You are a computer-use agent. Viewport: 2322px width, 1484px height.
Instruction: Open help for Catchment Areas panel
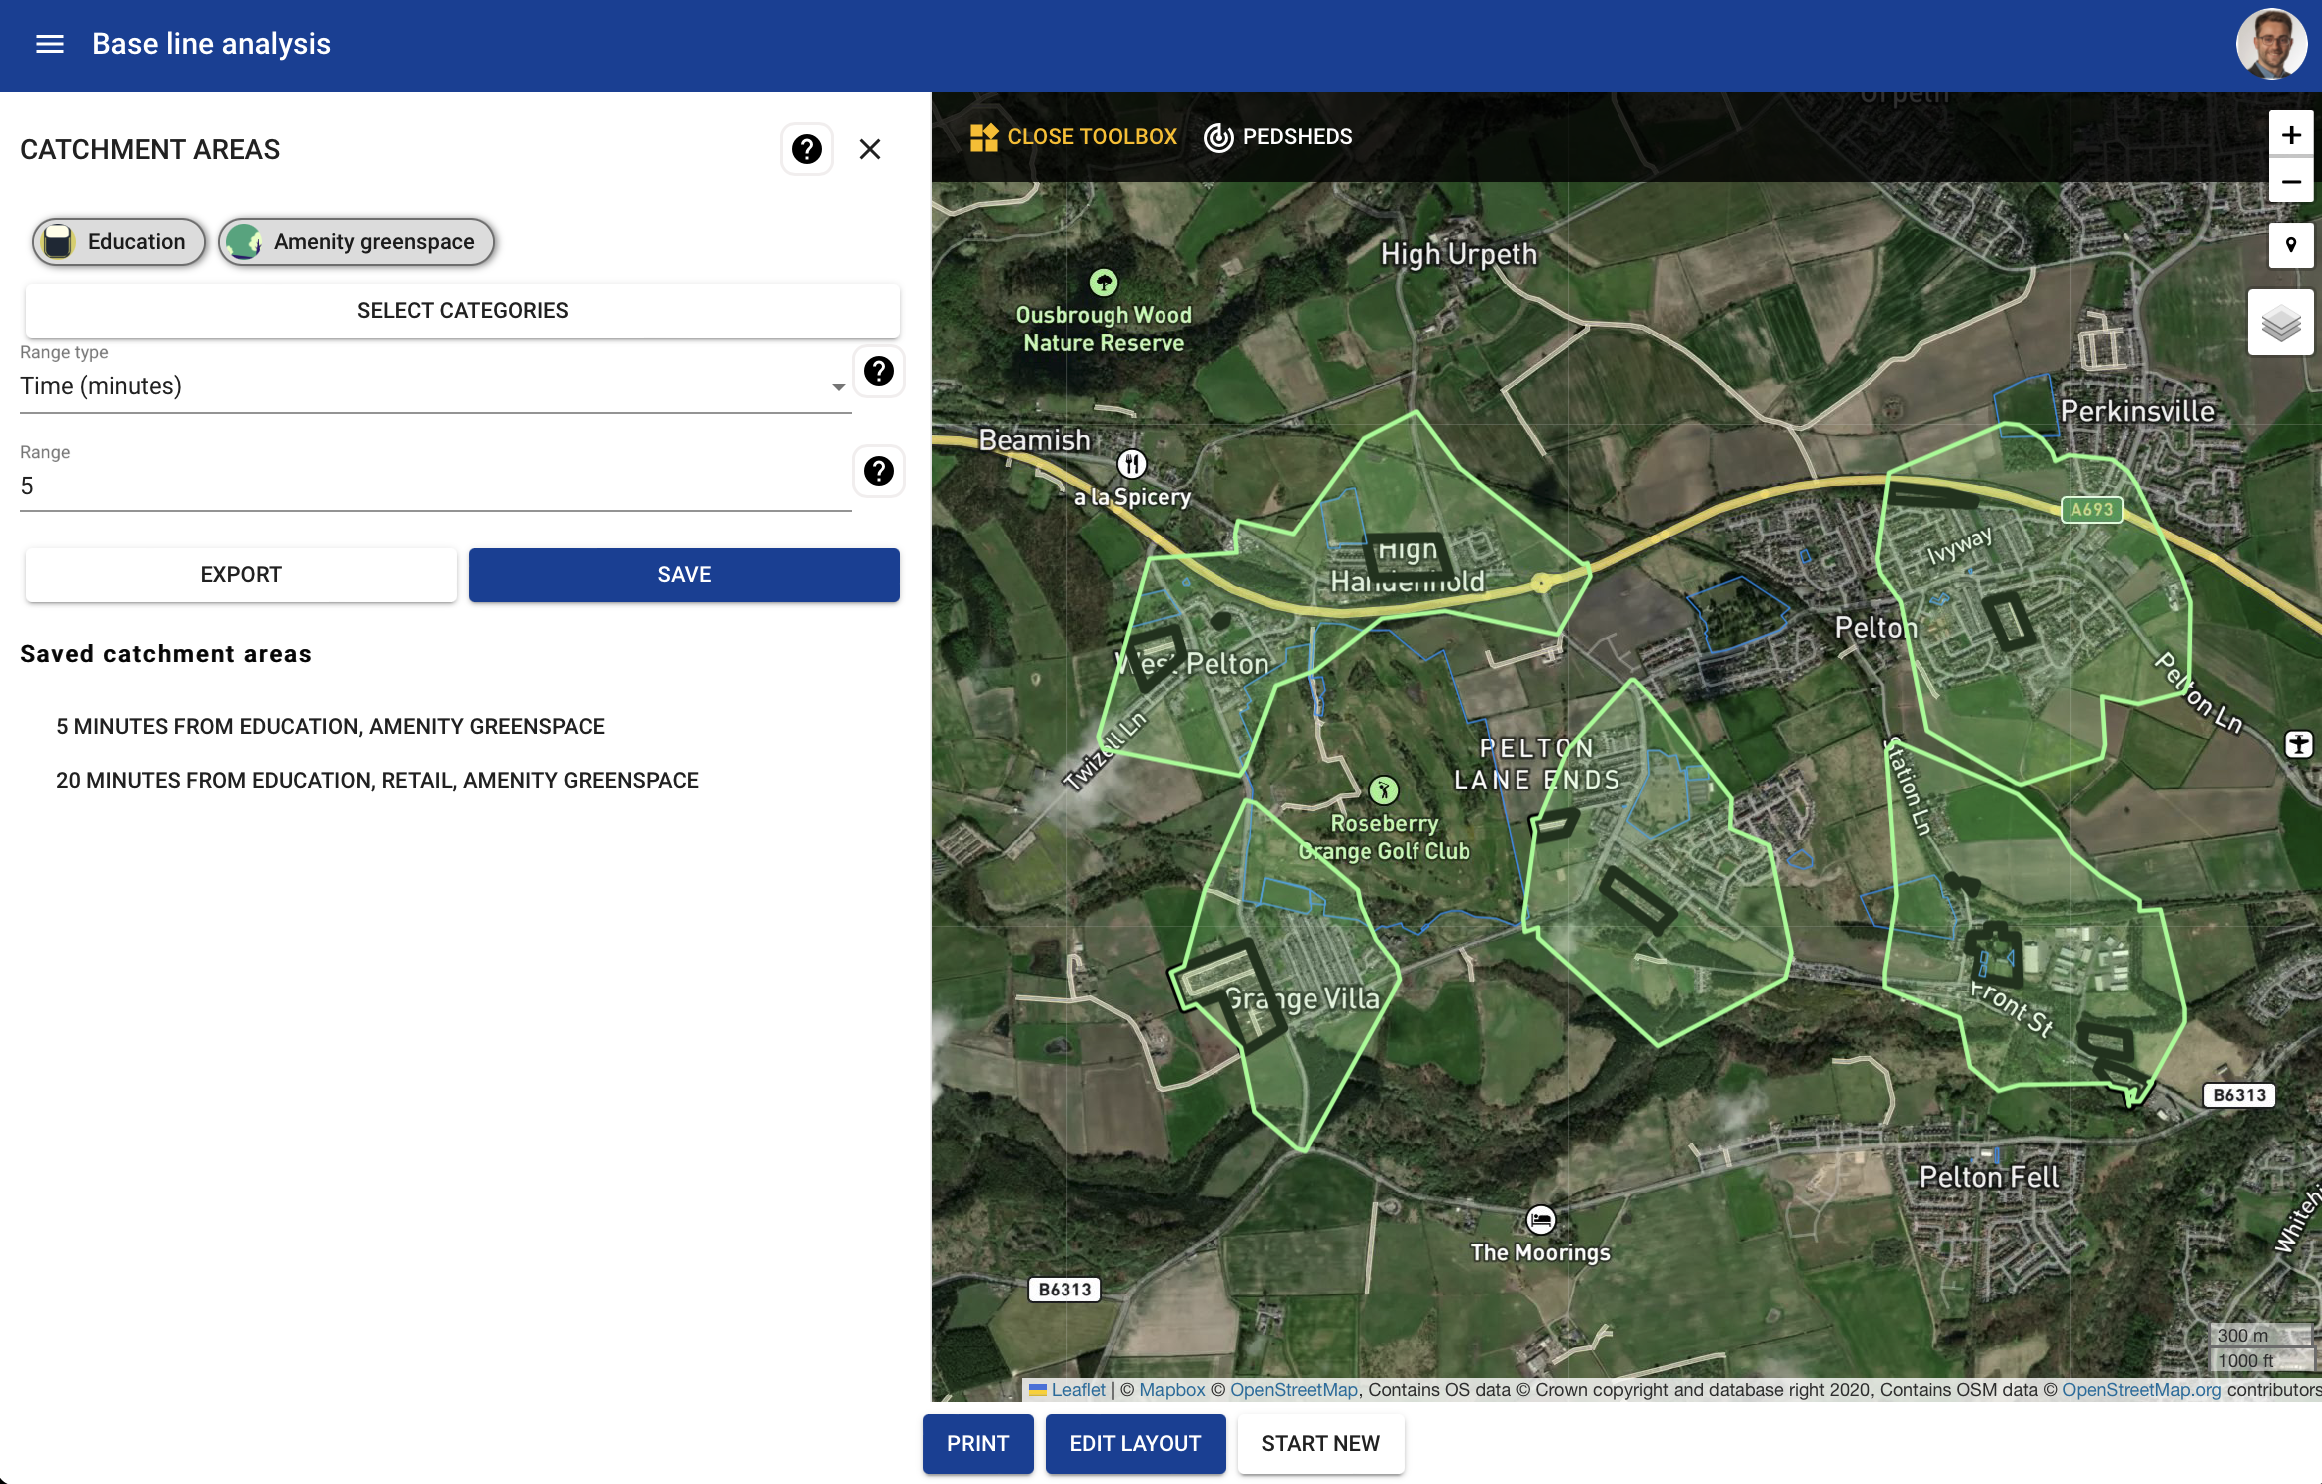pyautogui.click(x=806, y=149)
